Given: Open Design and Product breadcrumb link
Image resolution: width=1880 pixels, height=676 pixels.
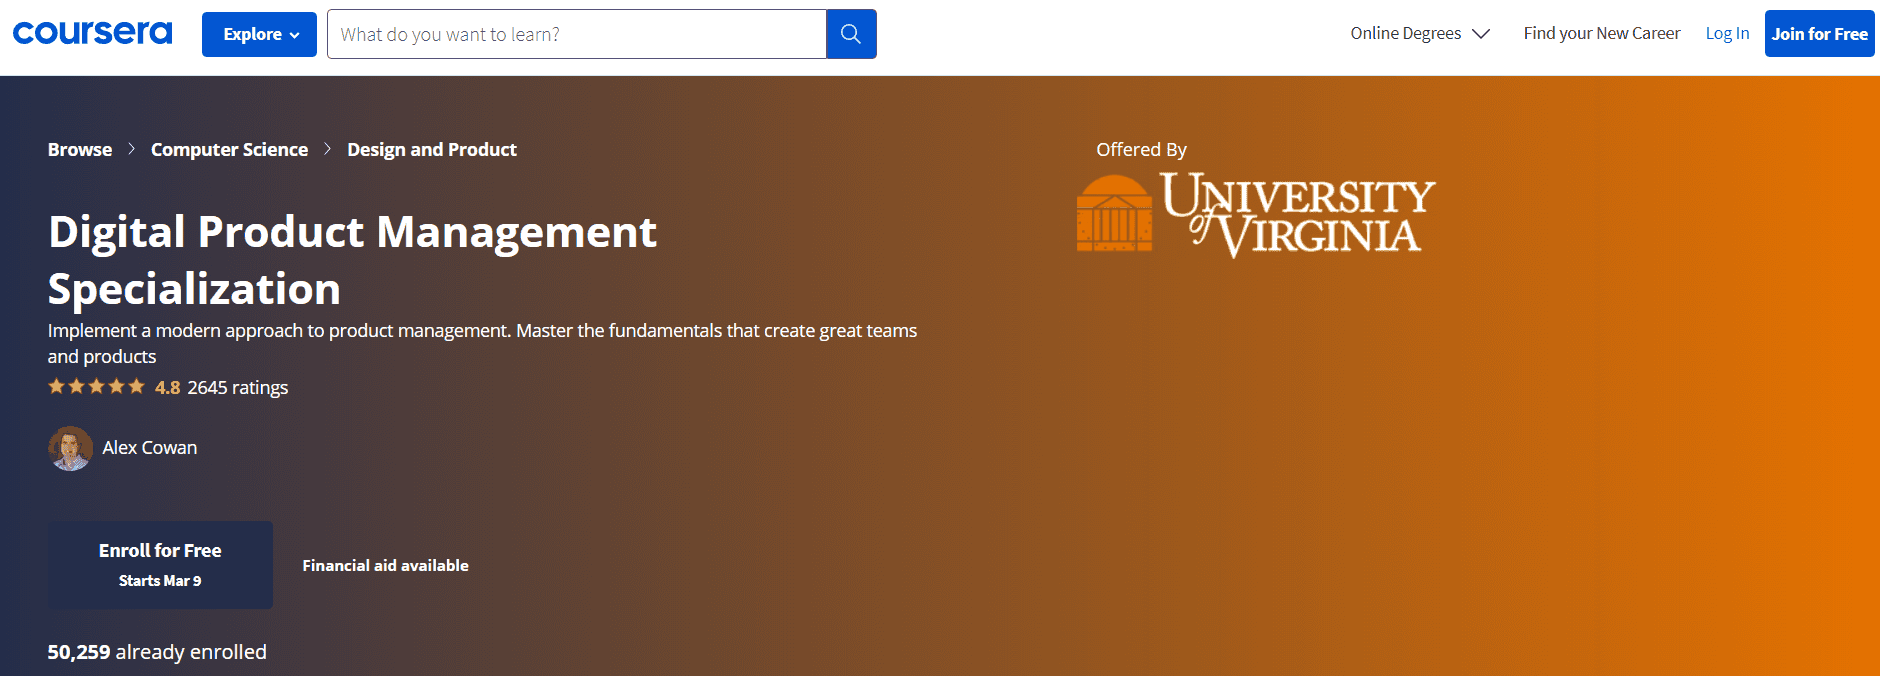Looking at the screenshot, I should click(432, 149).
